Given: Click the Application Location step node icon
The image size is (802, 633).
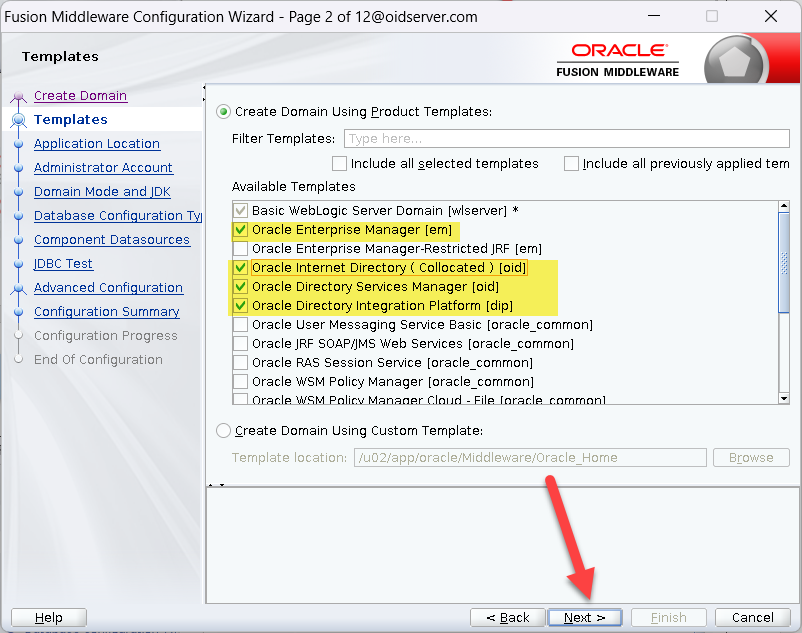Looking at the screenshot, I should click(x=18, y=144).
